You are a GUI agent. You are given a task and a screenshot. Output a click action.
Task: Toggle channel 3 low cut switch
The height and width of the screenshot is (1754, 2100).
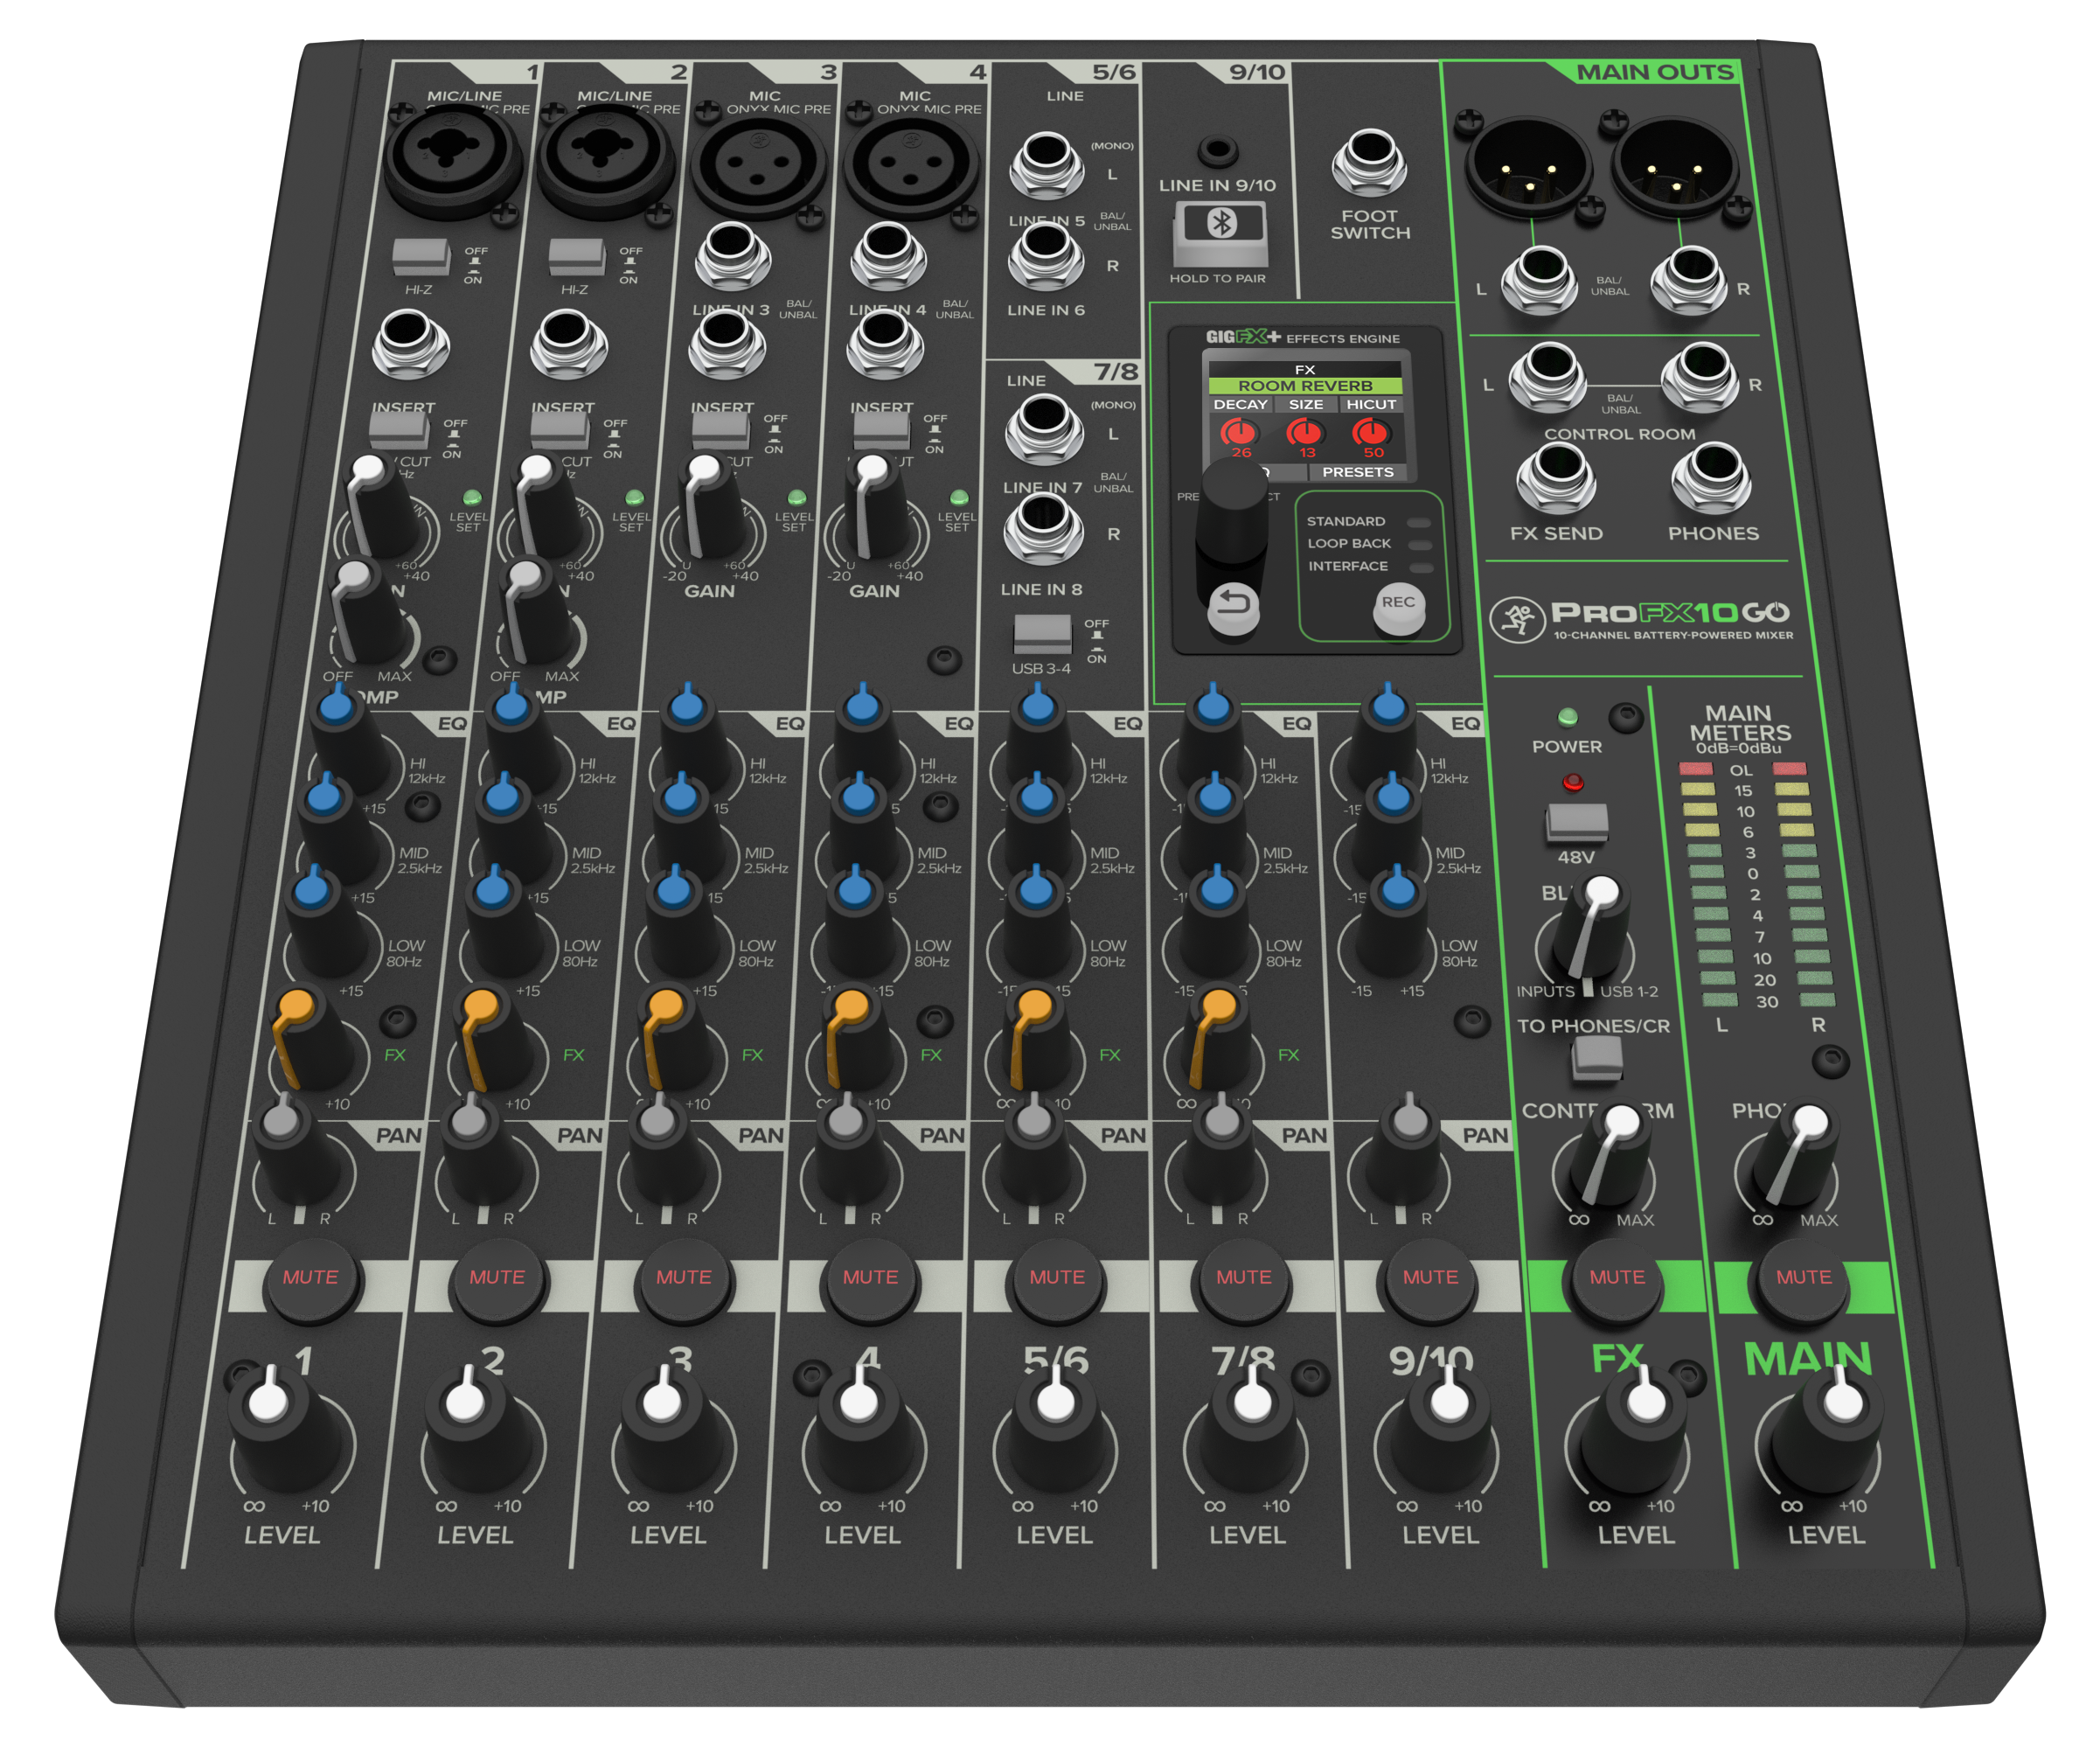720,430
